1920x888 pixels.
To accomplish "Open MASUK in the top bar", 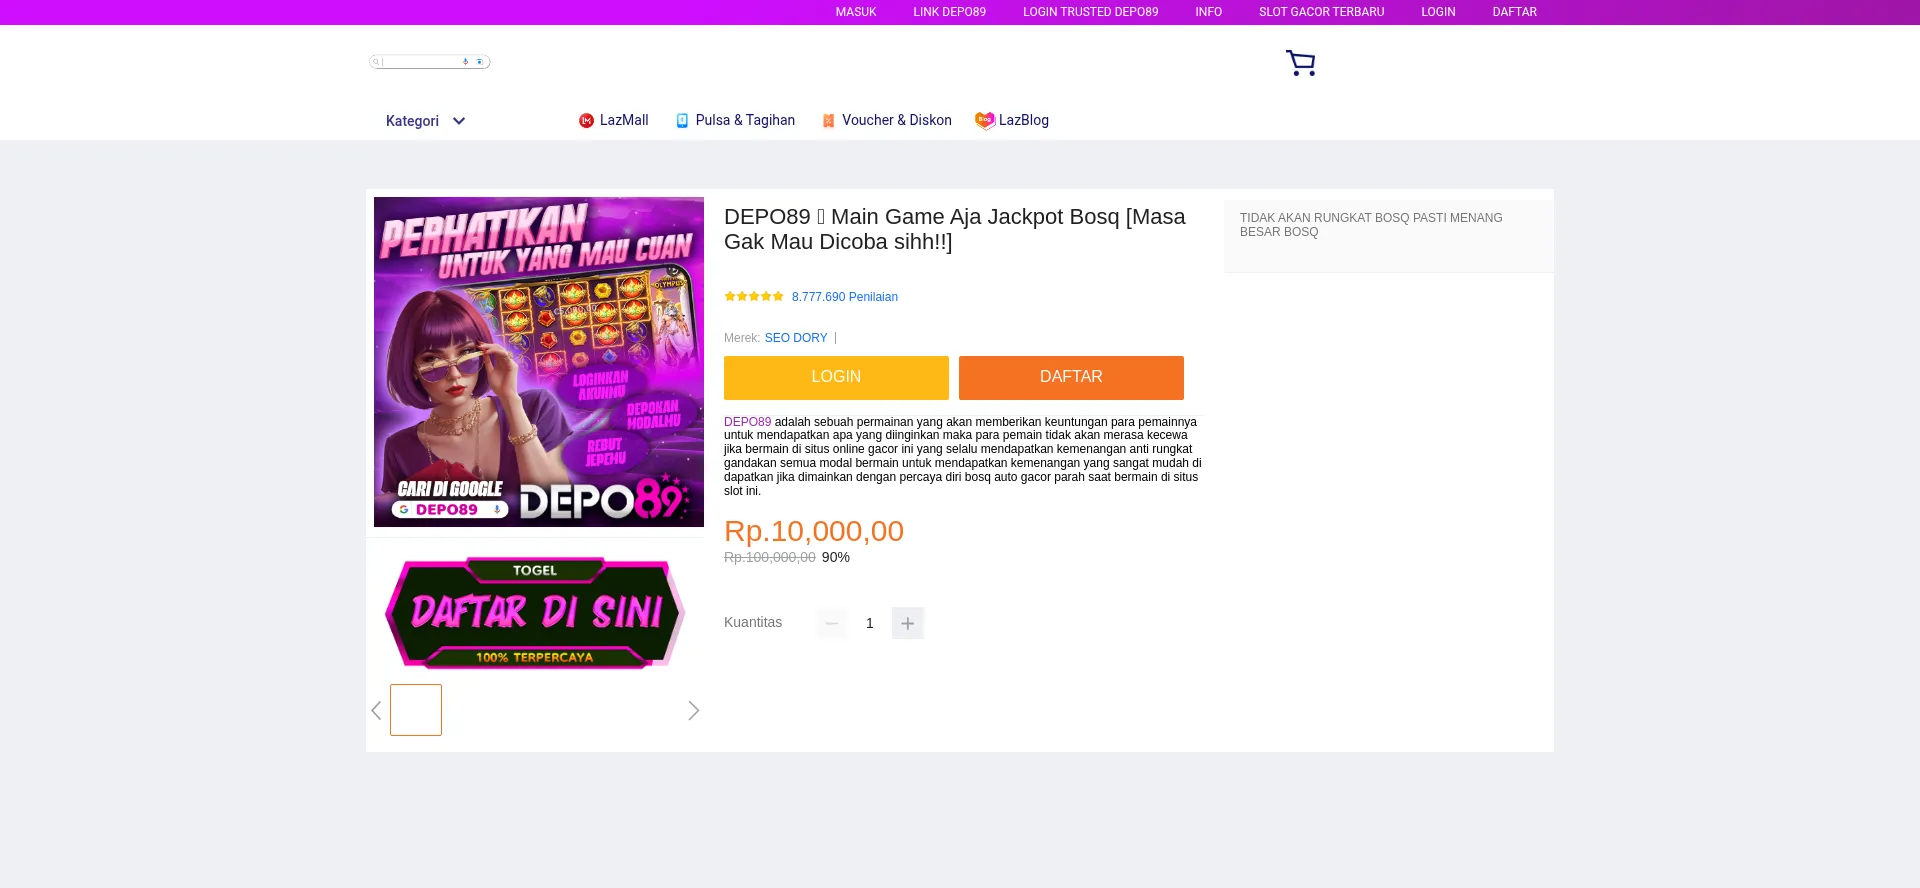I will 856,12.
